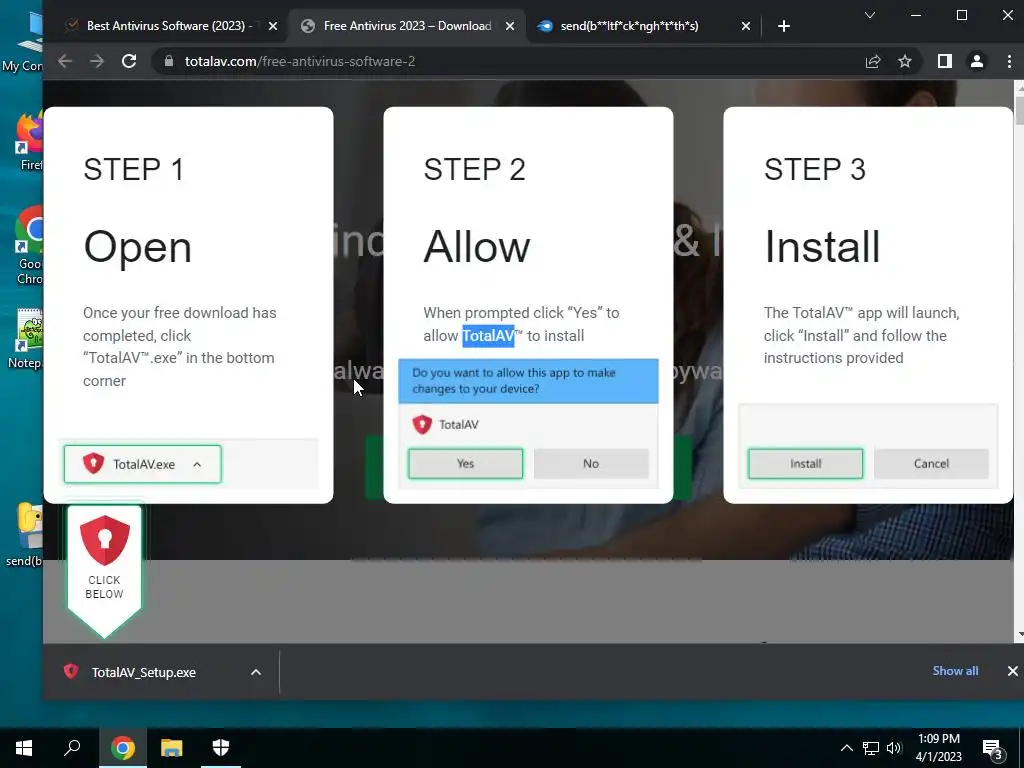
Task: Bookmark this page with the star
Action: (x=904, y=61)
